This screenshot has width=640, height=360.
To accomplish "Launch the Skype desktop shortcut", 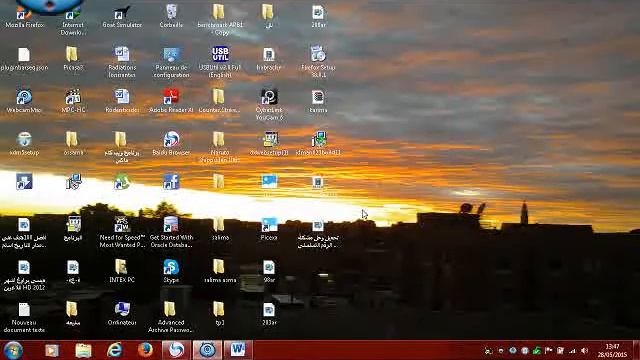I will click(171, 272).
